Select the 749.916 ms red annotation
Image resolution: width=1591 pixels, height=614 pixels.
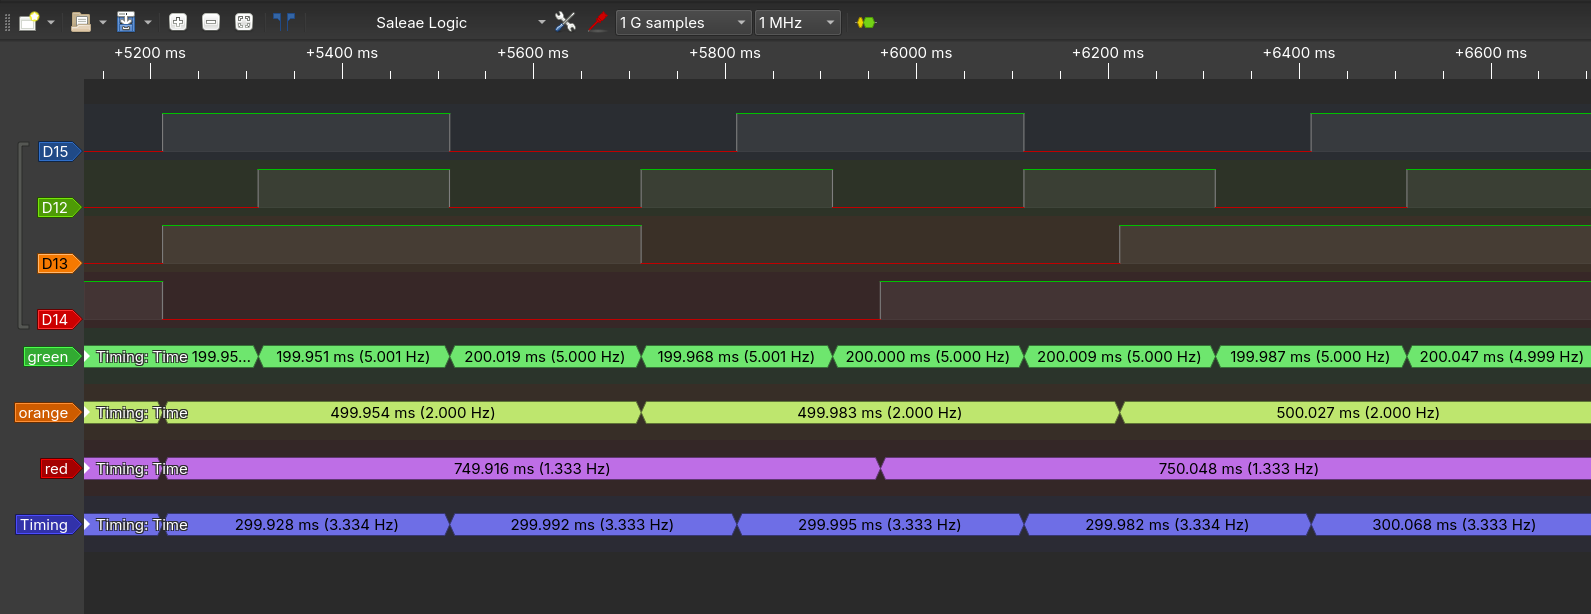coord(531,469)
